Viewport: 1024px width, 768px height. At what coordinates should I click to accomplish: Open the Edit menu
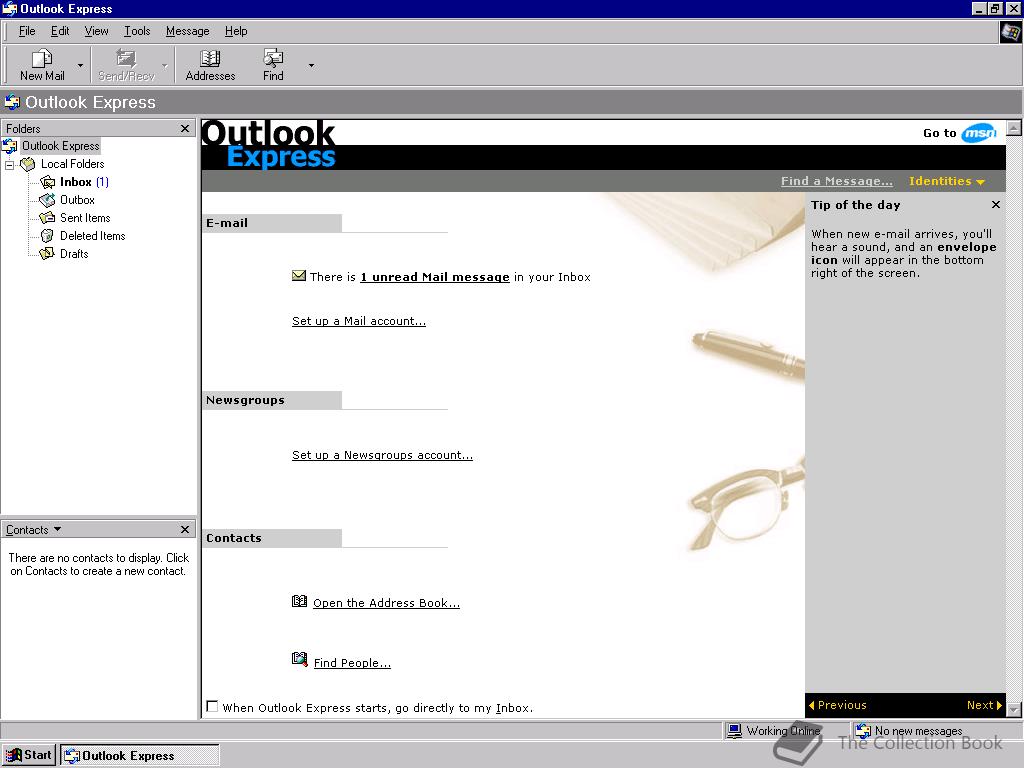pyautogui.click(x=60, y=31)
